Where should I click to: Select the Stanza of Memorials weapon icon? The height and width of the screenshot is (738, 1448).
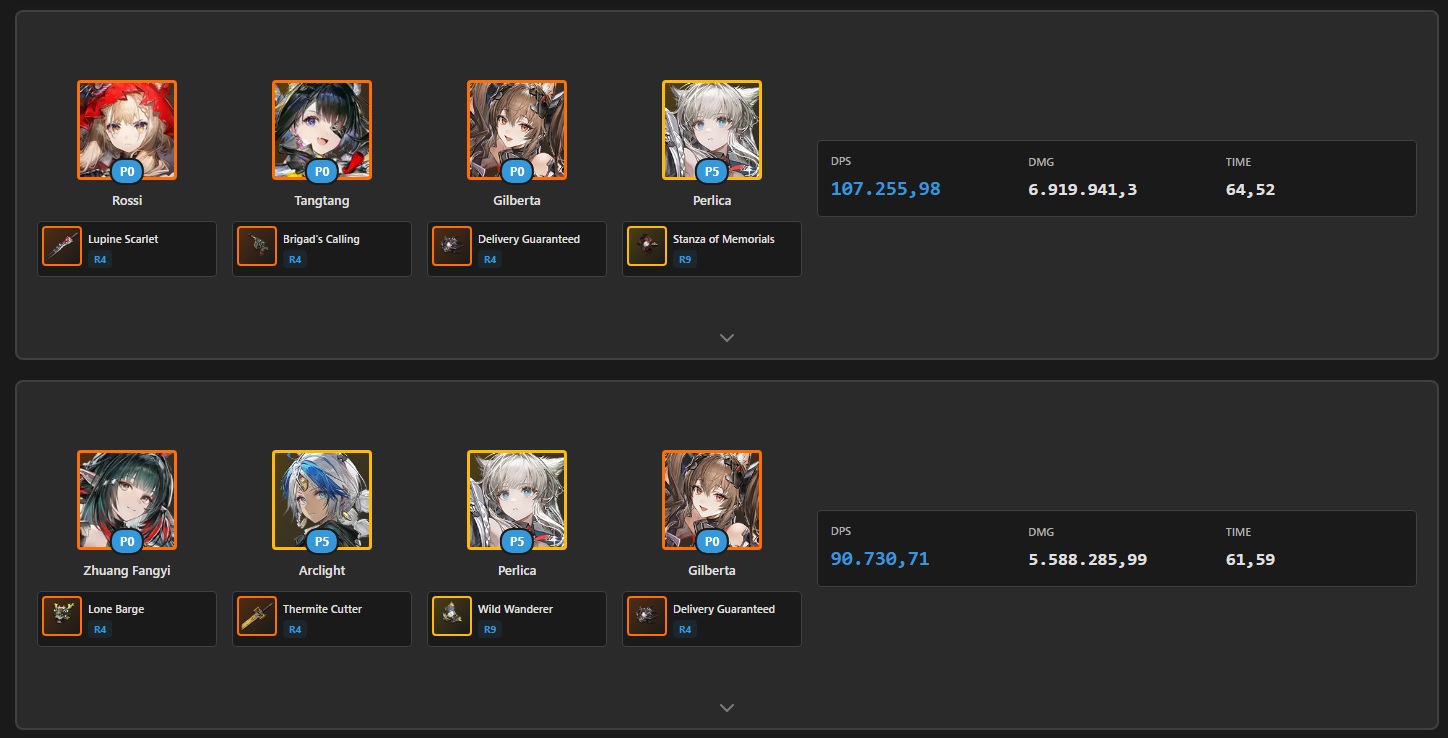point(647,247)
